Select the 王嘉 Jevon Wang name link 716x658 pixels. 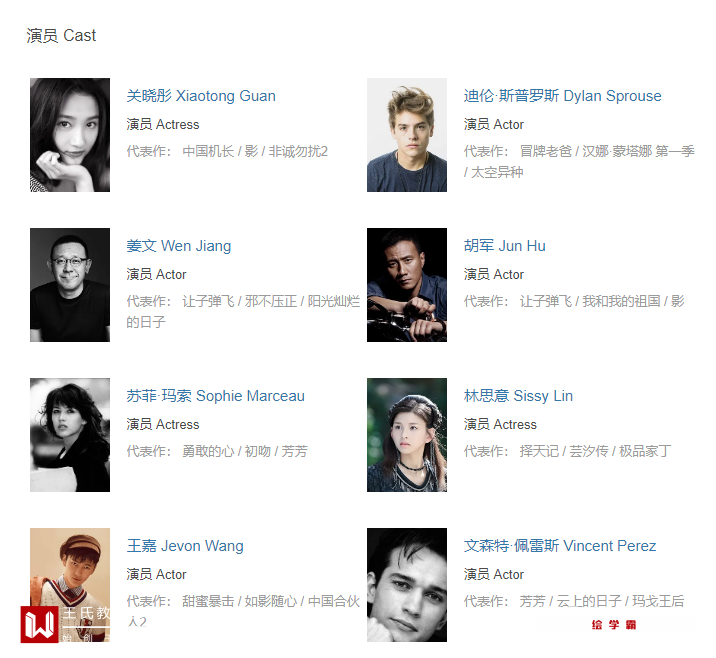point(185,546)
